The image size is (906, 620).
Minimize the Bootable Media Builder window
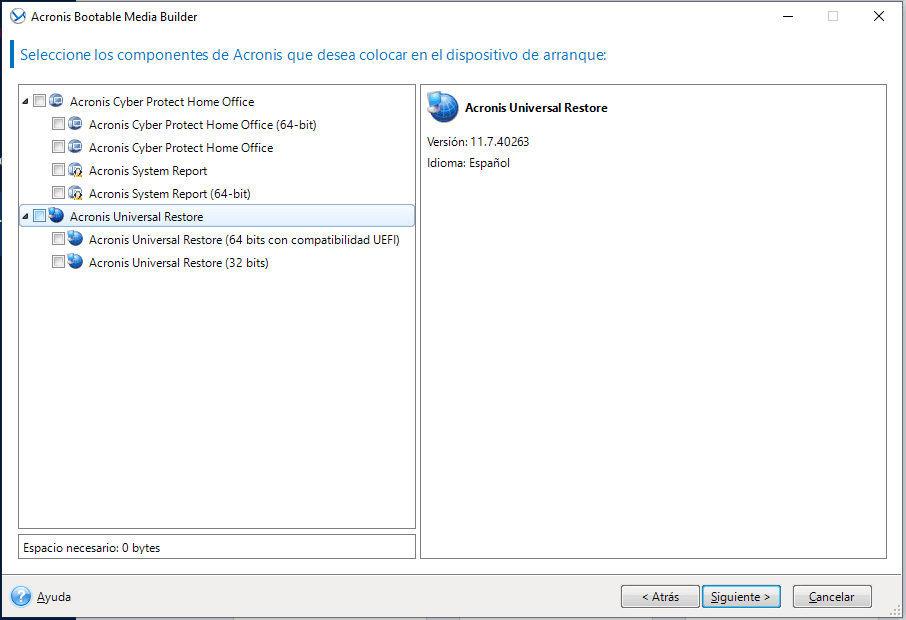point(788,16)
